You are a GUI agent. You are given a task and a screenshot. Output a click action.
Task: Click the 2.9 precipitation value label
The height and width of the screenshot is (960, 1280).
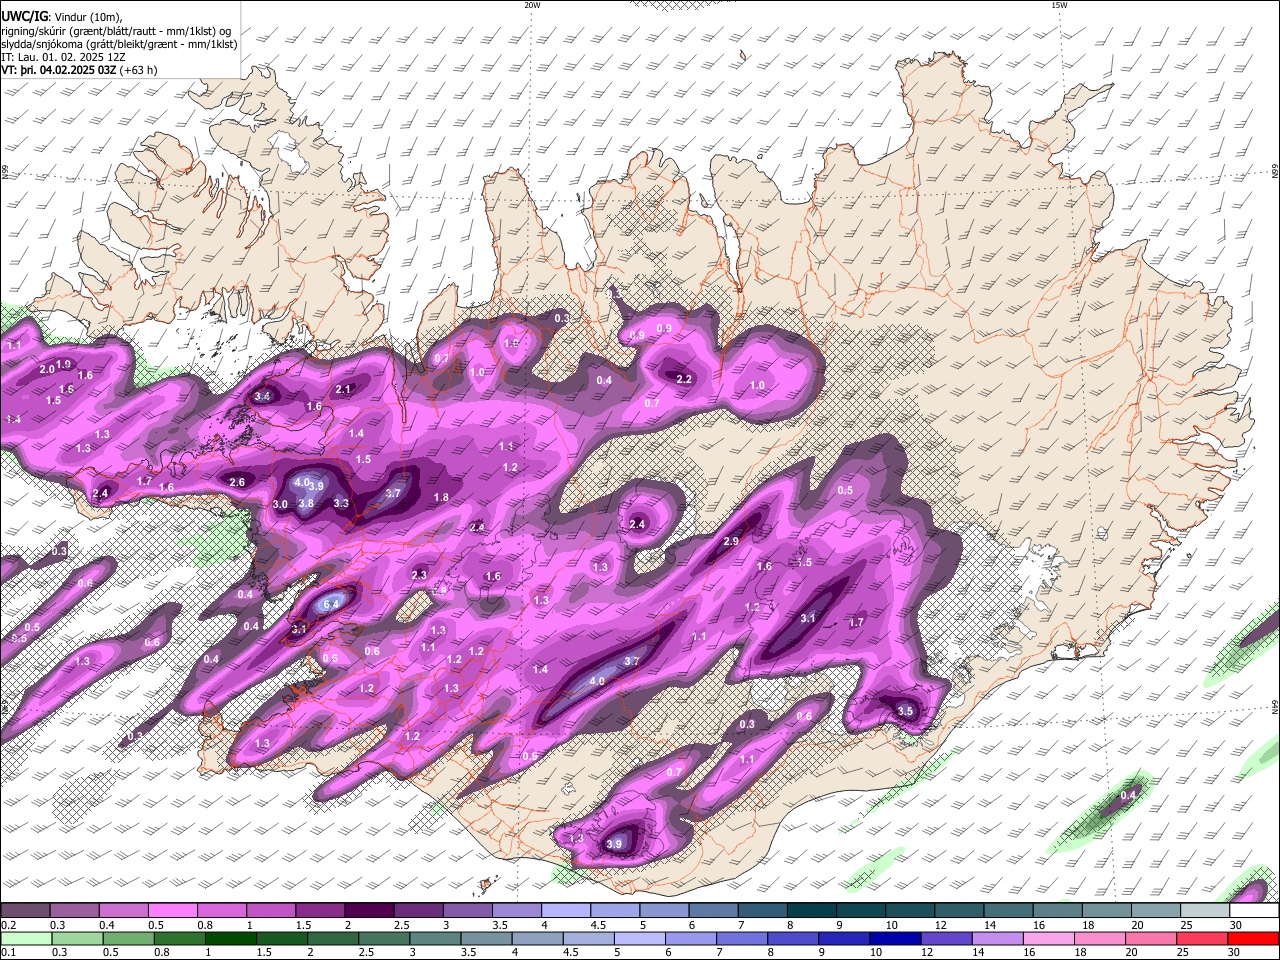point(730,541)
